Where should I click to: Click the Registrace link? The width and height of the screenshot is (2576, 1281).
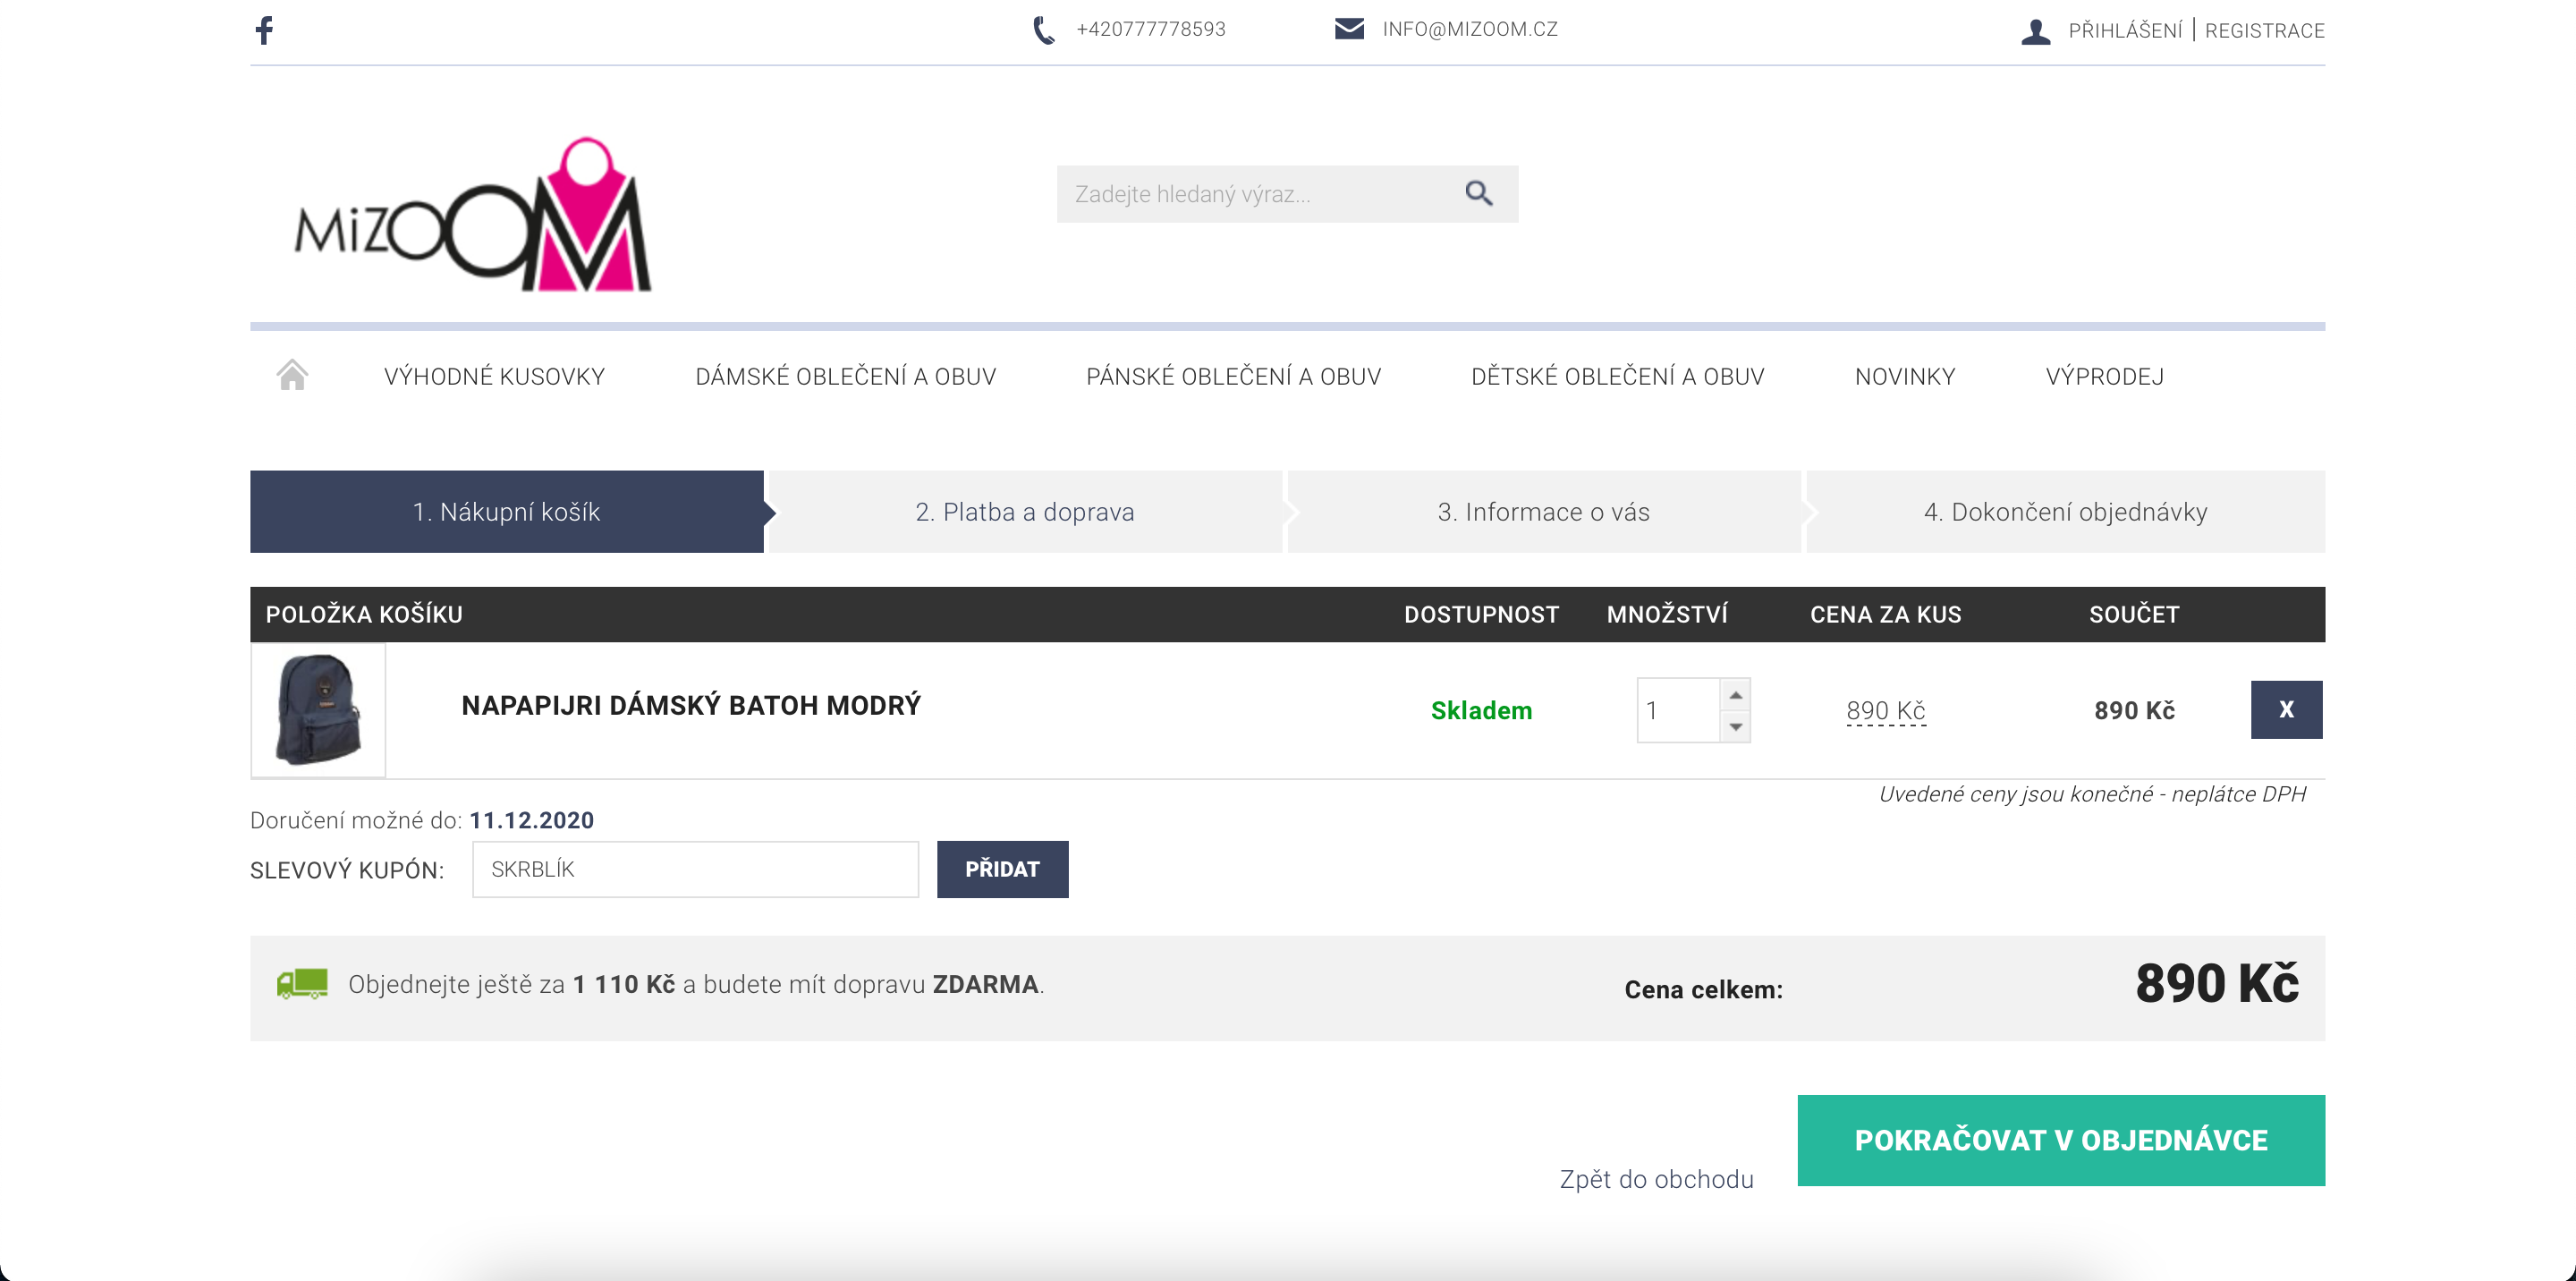pos(2264,31)
